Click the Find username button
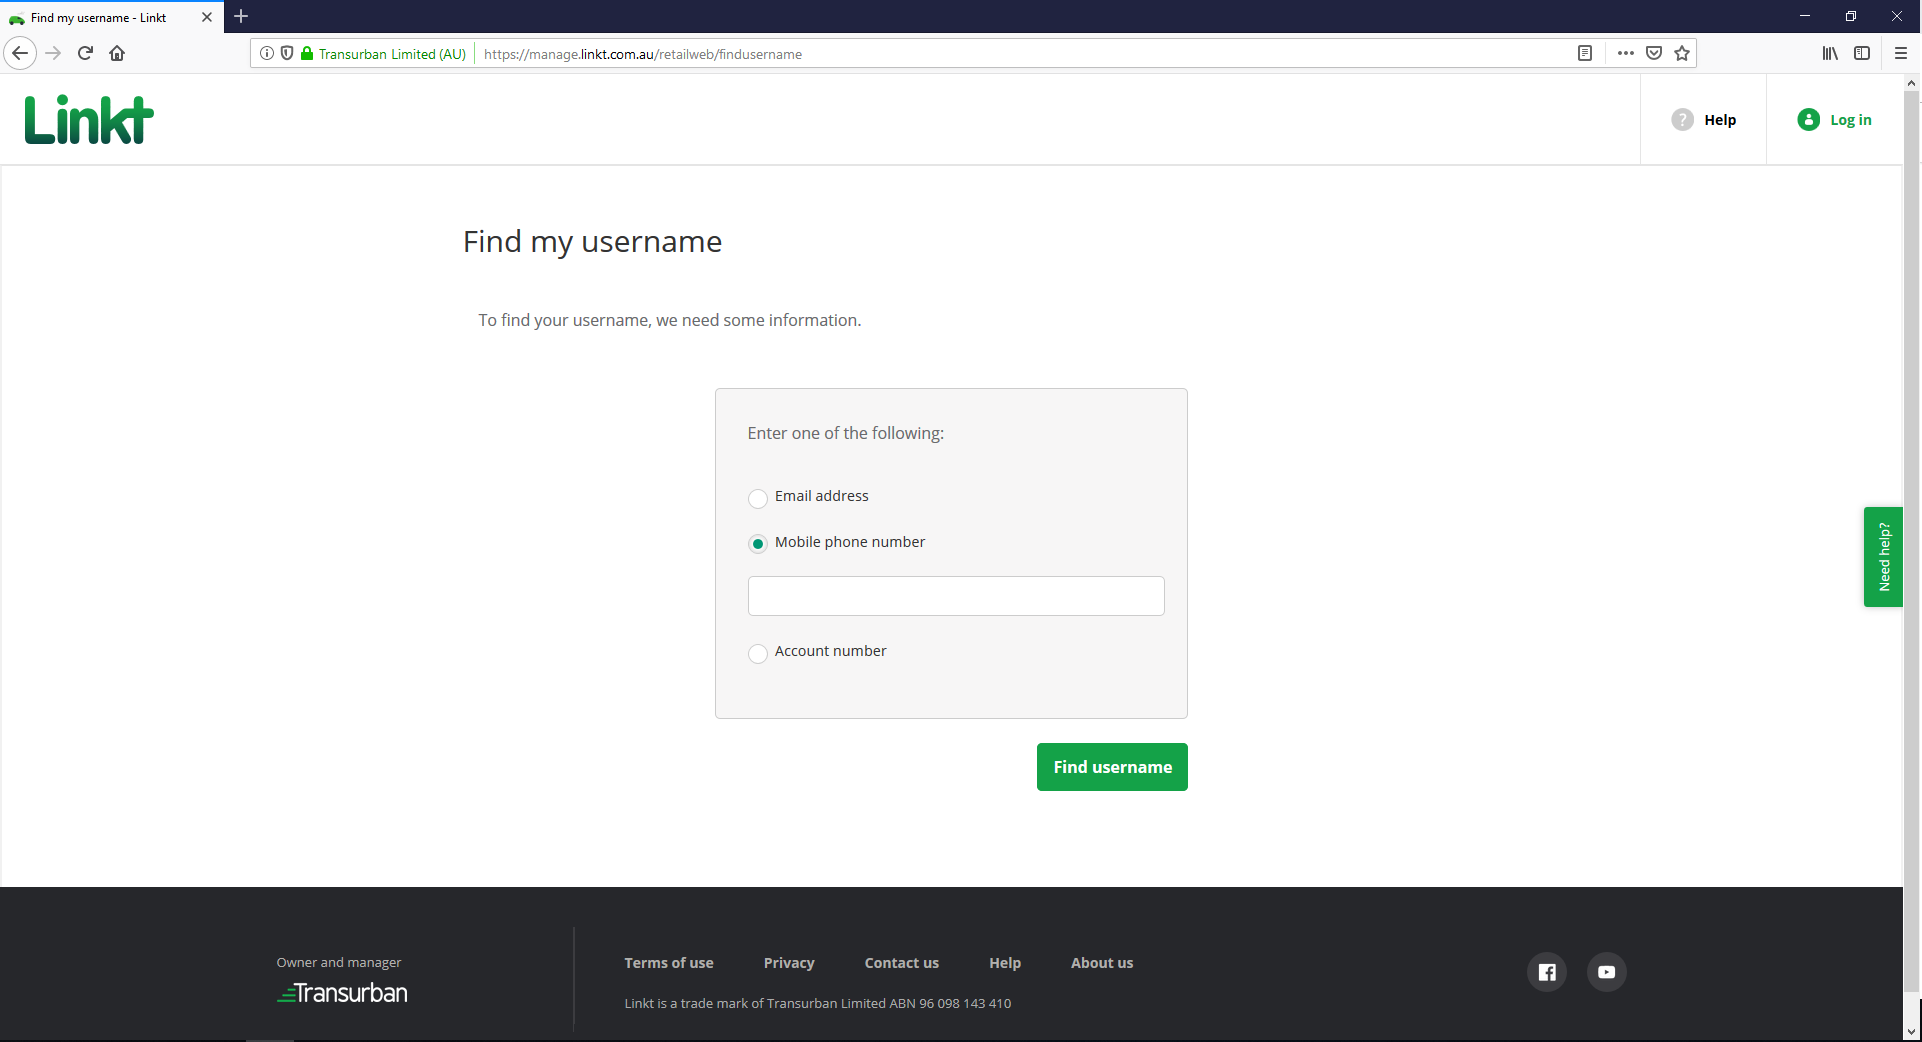 pos(1111,767)
